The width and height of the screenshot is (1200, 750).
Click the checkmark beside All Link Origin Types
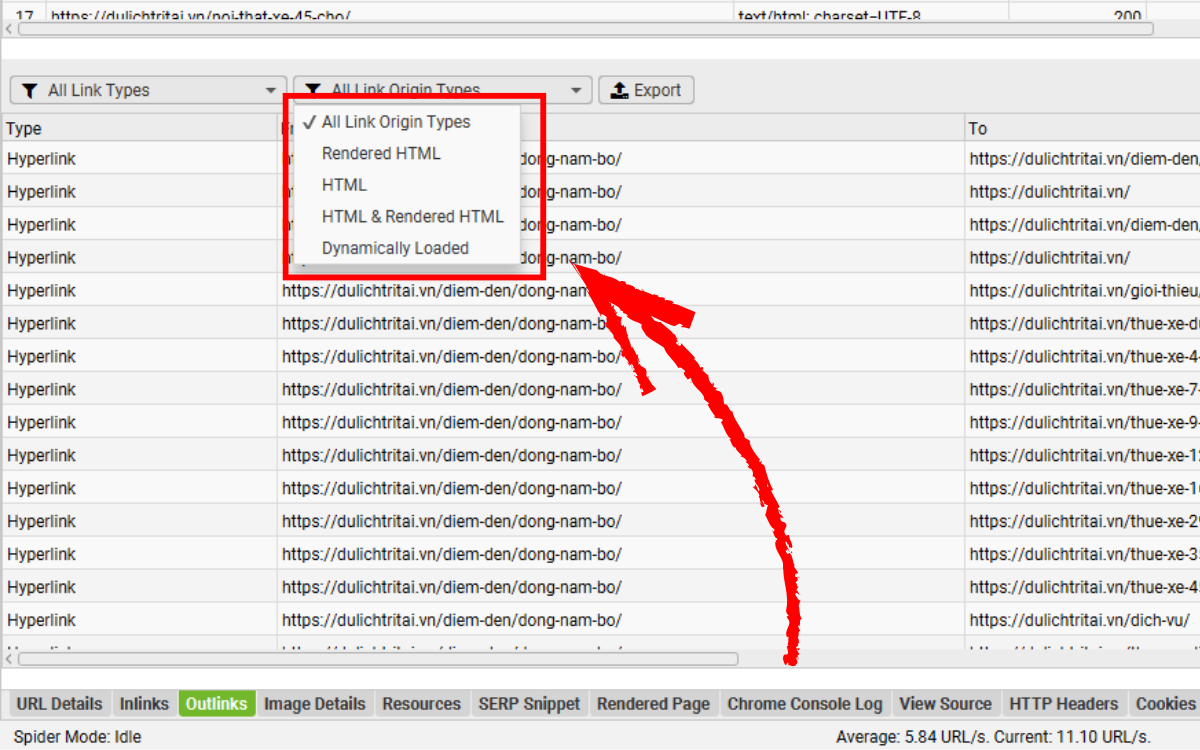tap(309, 121)
